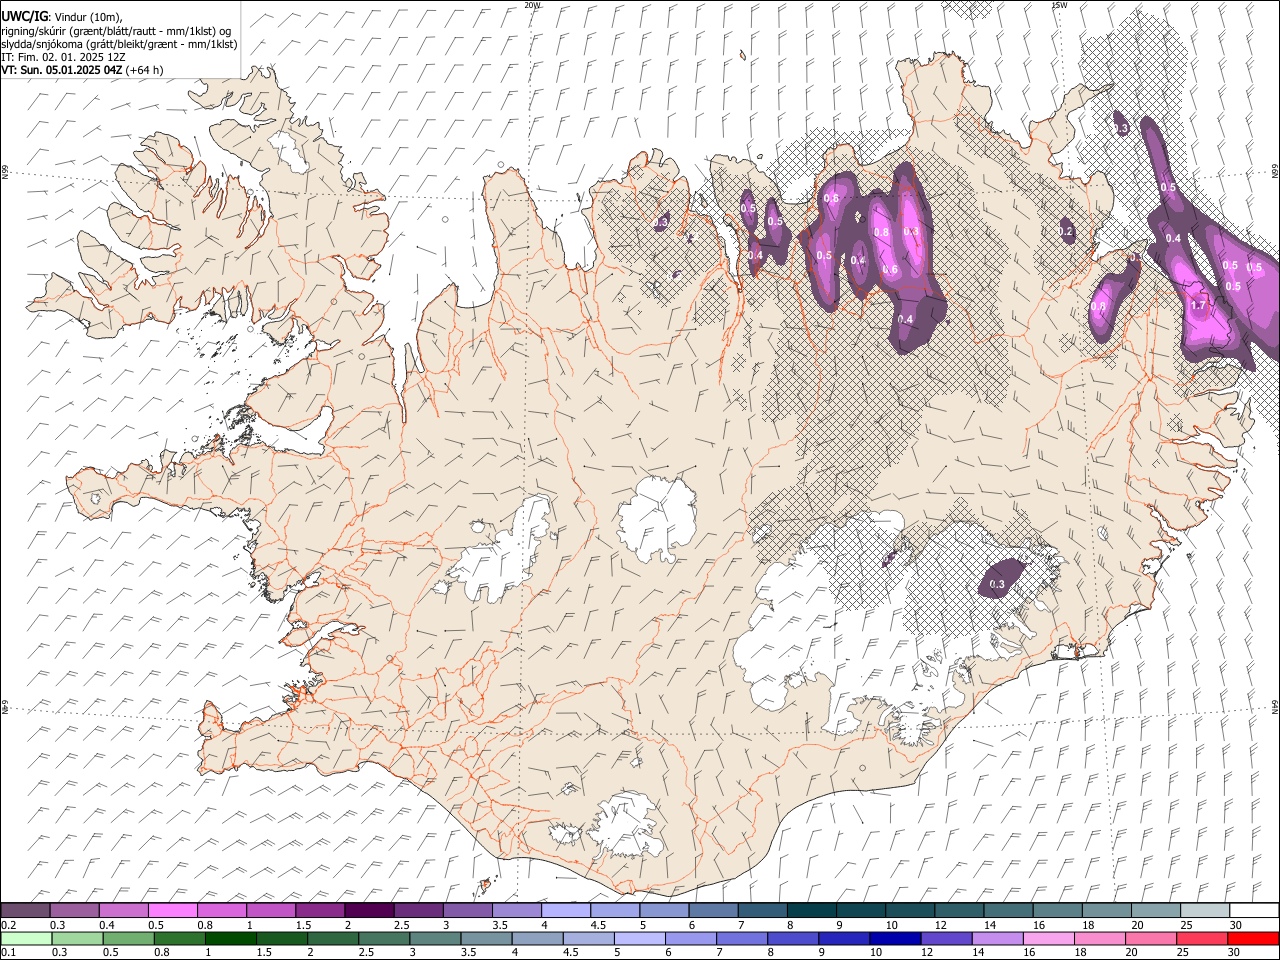Pick white upper scale swatch after 30

click(x=1254, y=911)
